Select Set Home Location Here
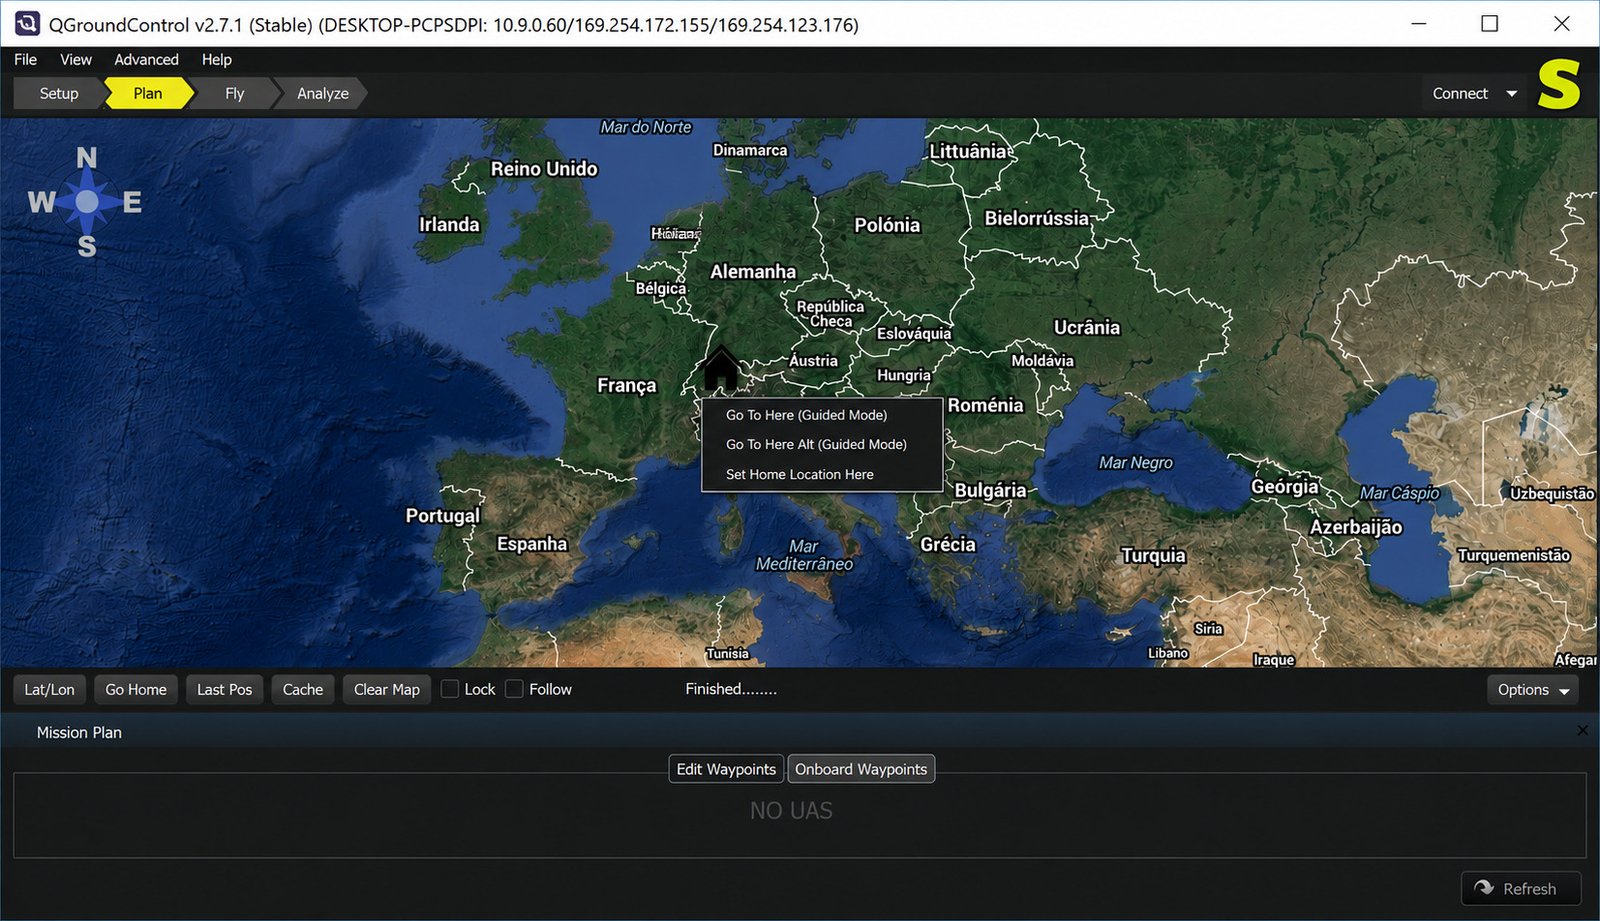The image size is (1600, 921). [x=821, y=475]
